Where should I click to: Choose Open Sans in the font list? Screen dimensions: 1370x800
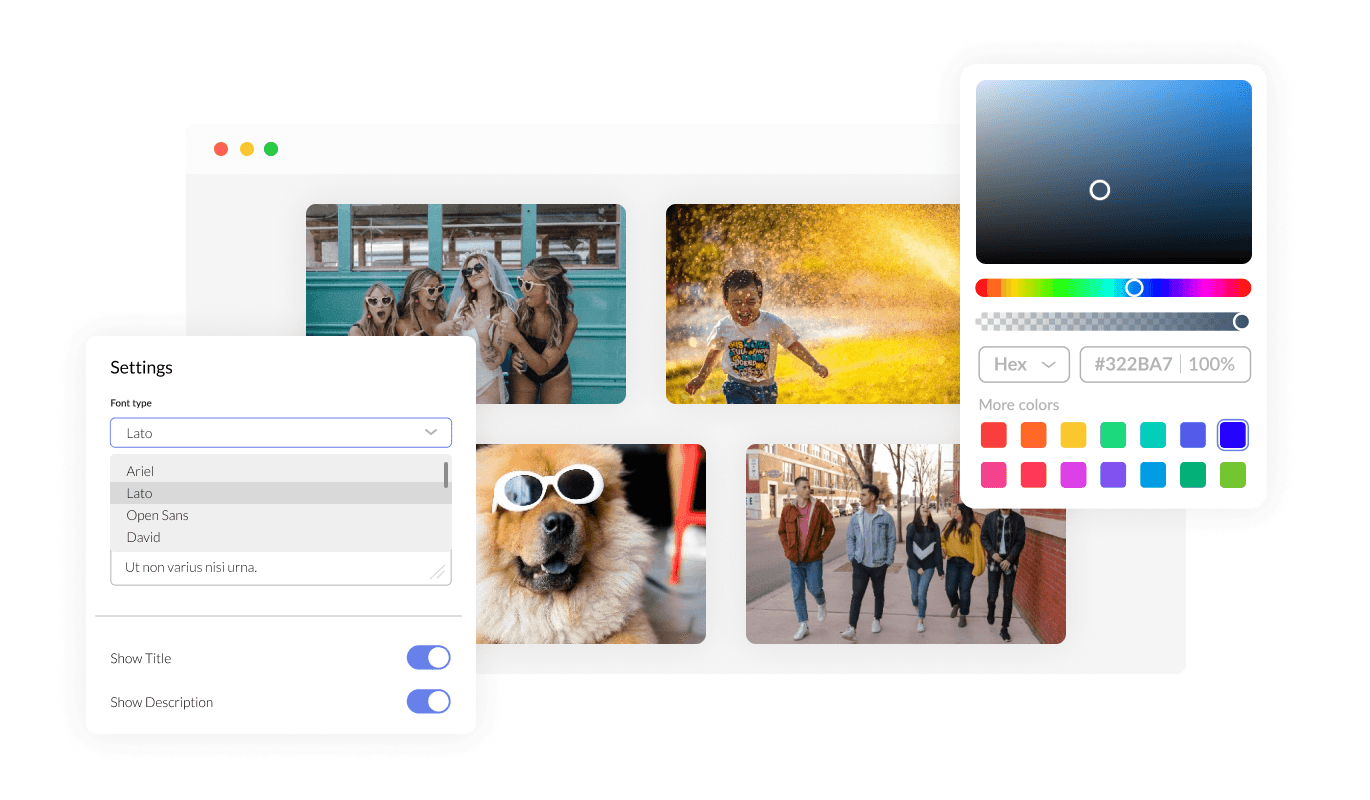point(157,515)
